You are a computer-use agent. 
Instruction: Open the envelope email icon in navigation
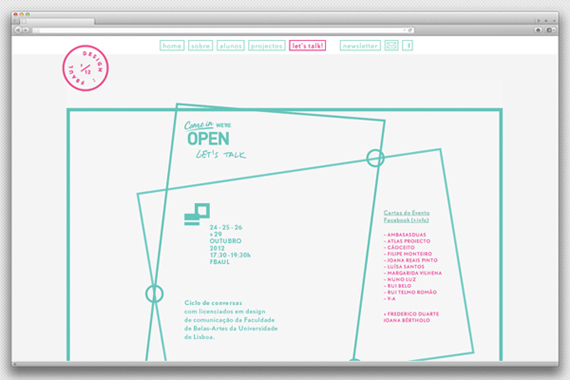(x=391, y=45)
